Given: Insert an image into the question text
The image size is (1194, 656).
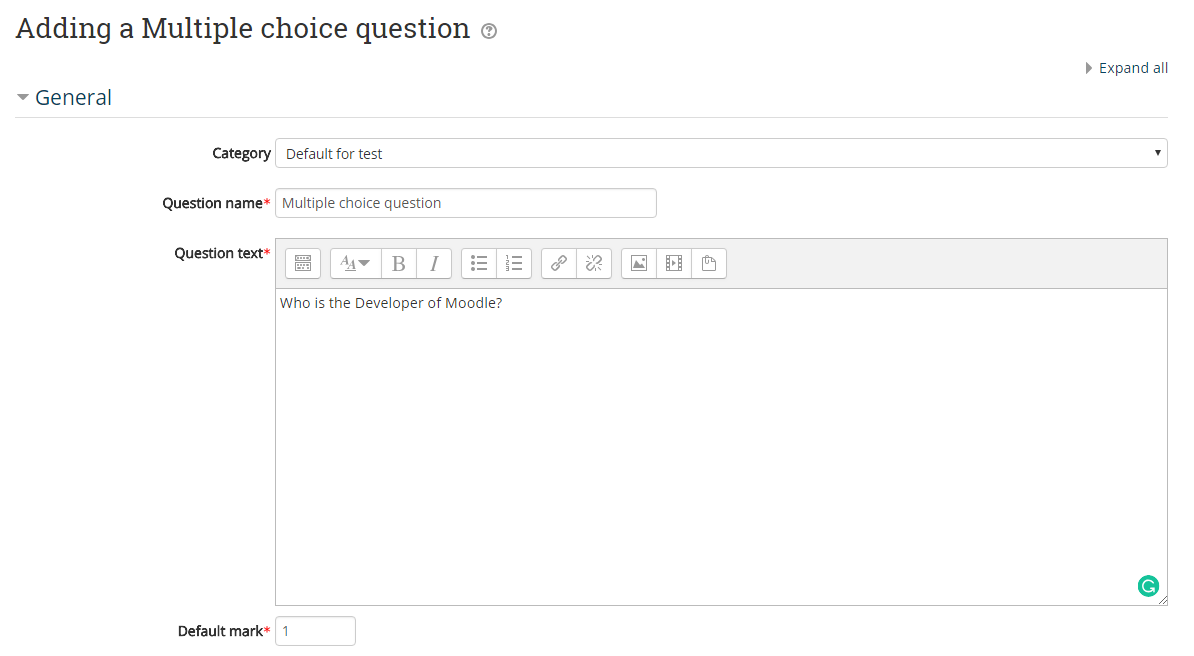Looking at the screenshot, I should [638, 263].
